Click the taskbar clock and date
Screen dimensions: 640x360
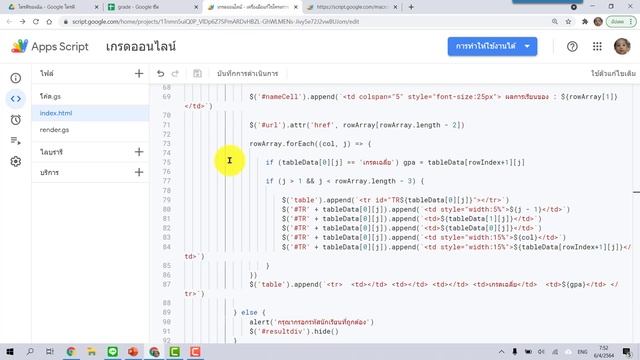click(604, 351)
